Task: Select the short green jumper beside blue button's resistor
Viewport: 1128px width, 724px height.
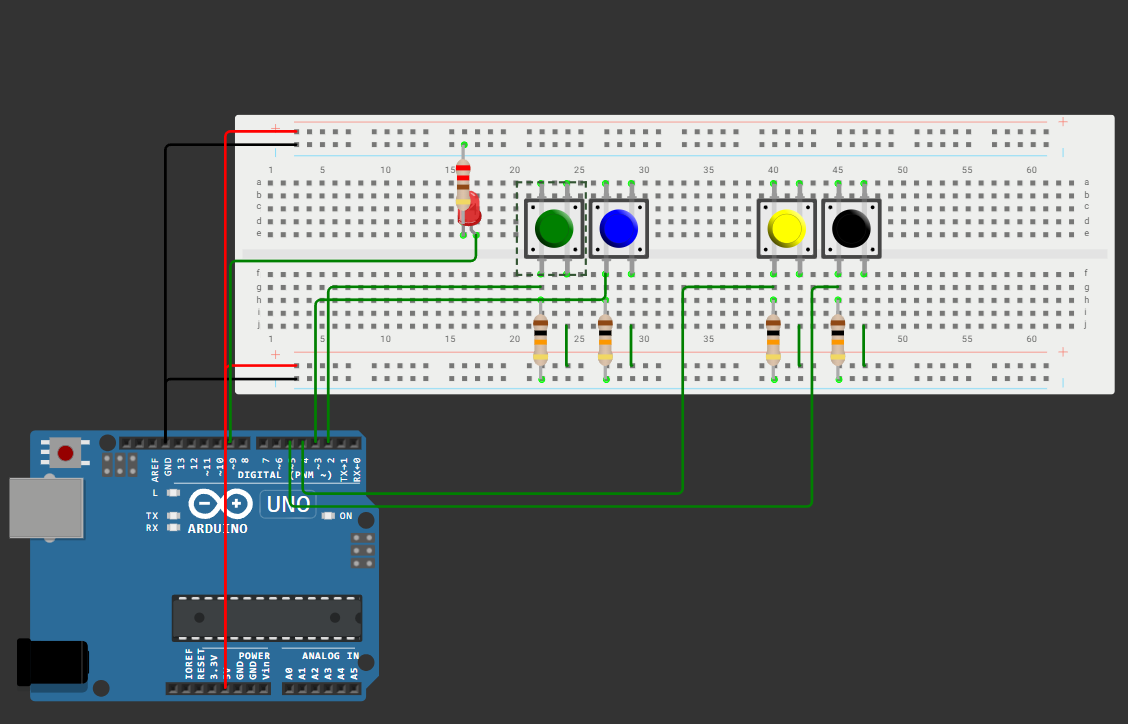Action: click(631, 346)
